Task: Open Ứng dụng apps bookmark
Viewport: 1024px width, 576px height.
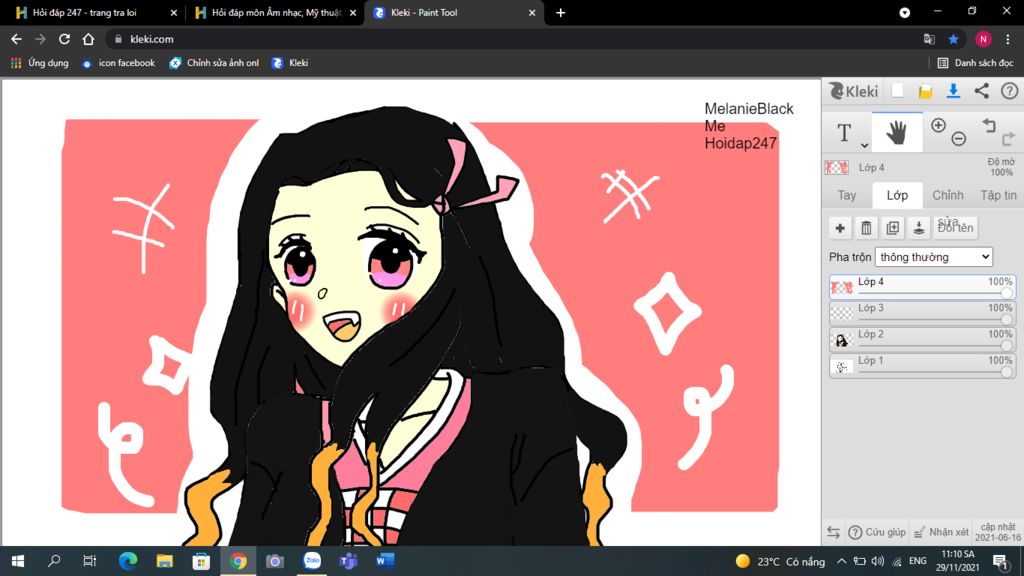Action: click(x=40, y=63)
